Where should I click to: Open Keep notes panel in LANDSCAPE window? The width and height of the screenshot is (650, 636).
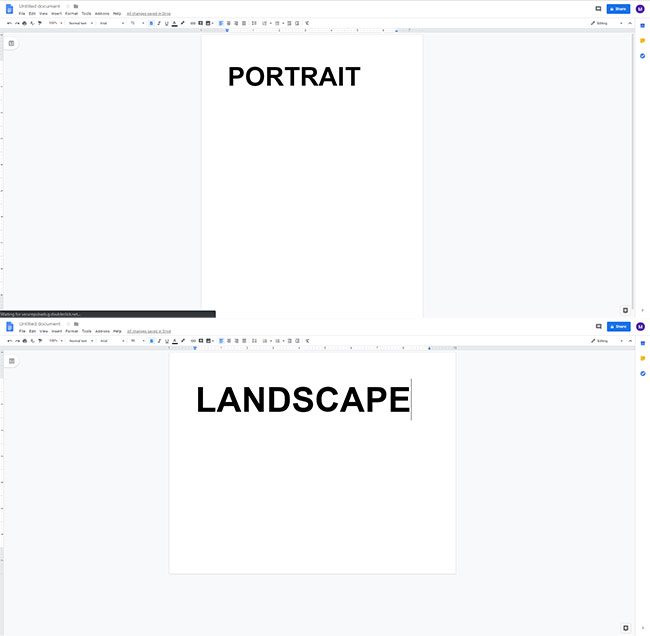(x=643, y=358)
